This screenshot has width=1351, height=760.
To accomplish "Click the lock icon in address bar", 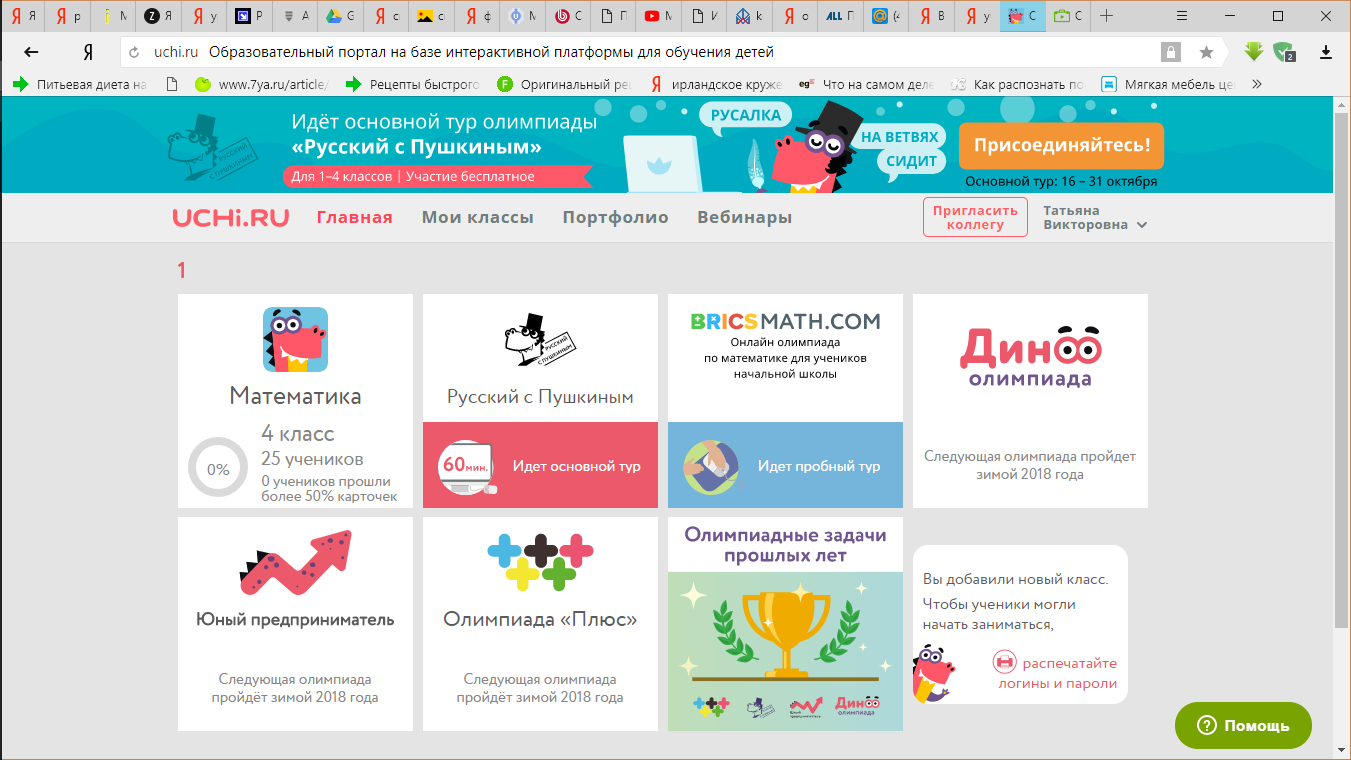I will [x=1170, y=52].
